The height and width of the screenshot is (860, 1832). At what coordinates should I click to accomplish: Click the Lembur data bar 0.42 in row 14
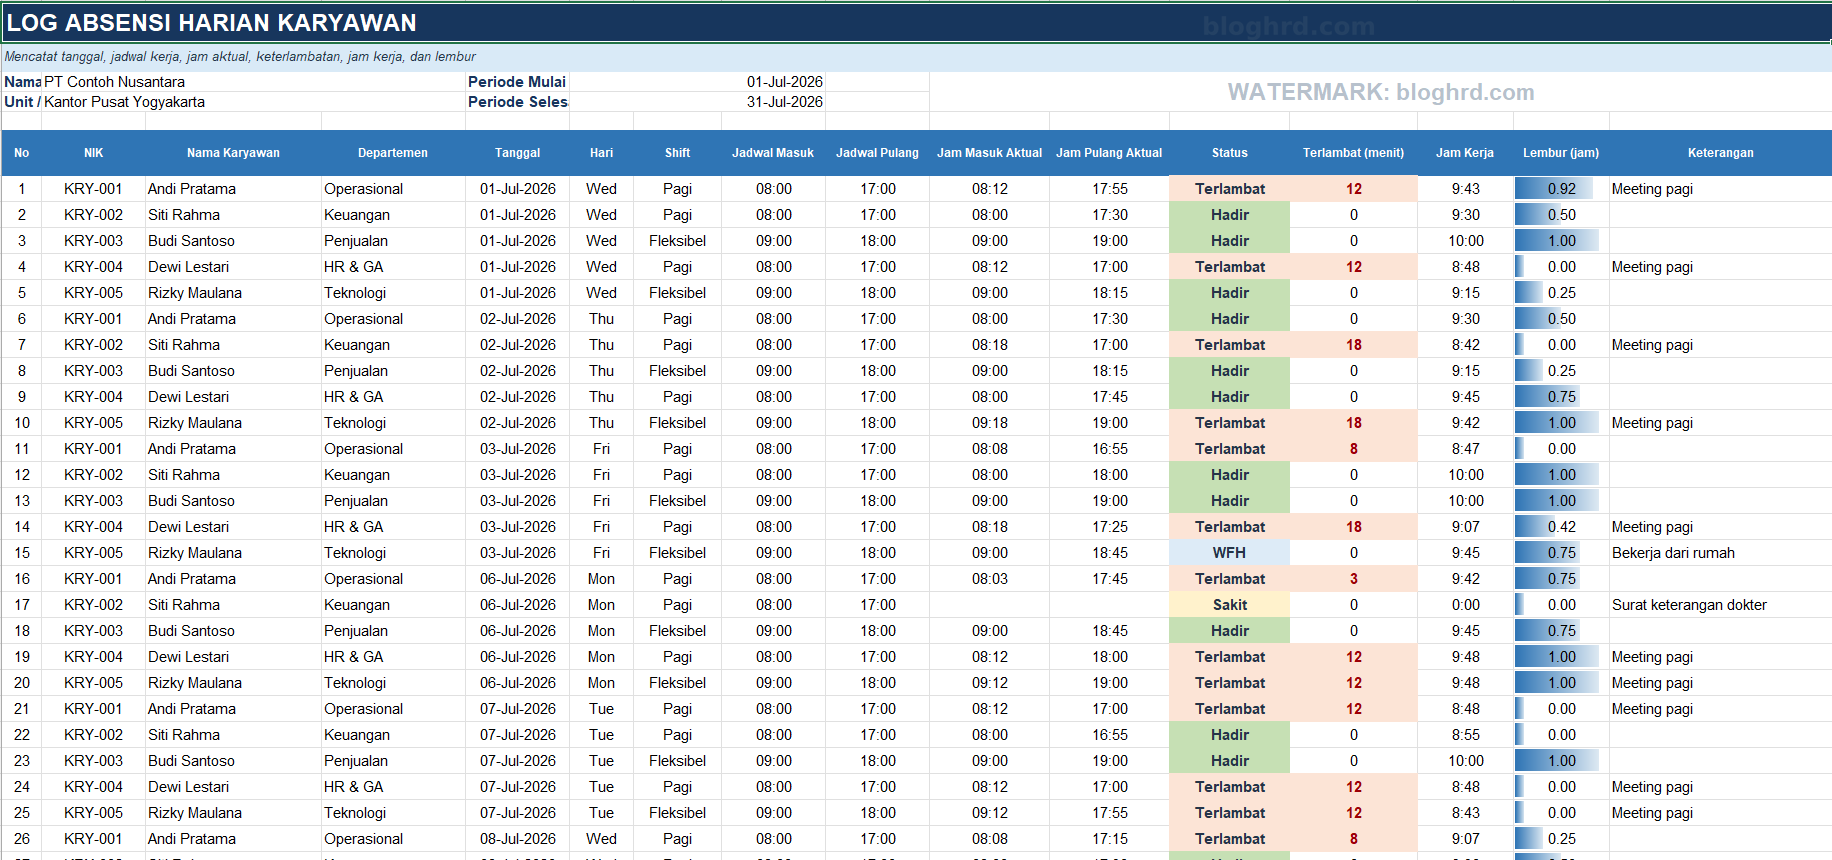[1561, 527]
